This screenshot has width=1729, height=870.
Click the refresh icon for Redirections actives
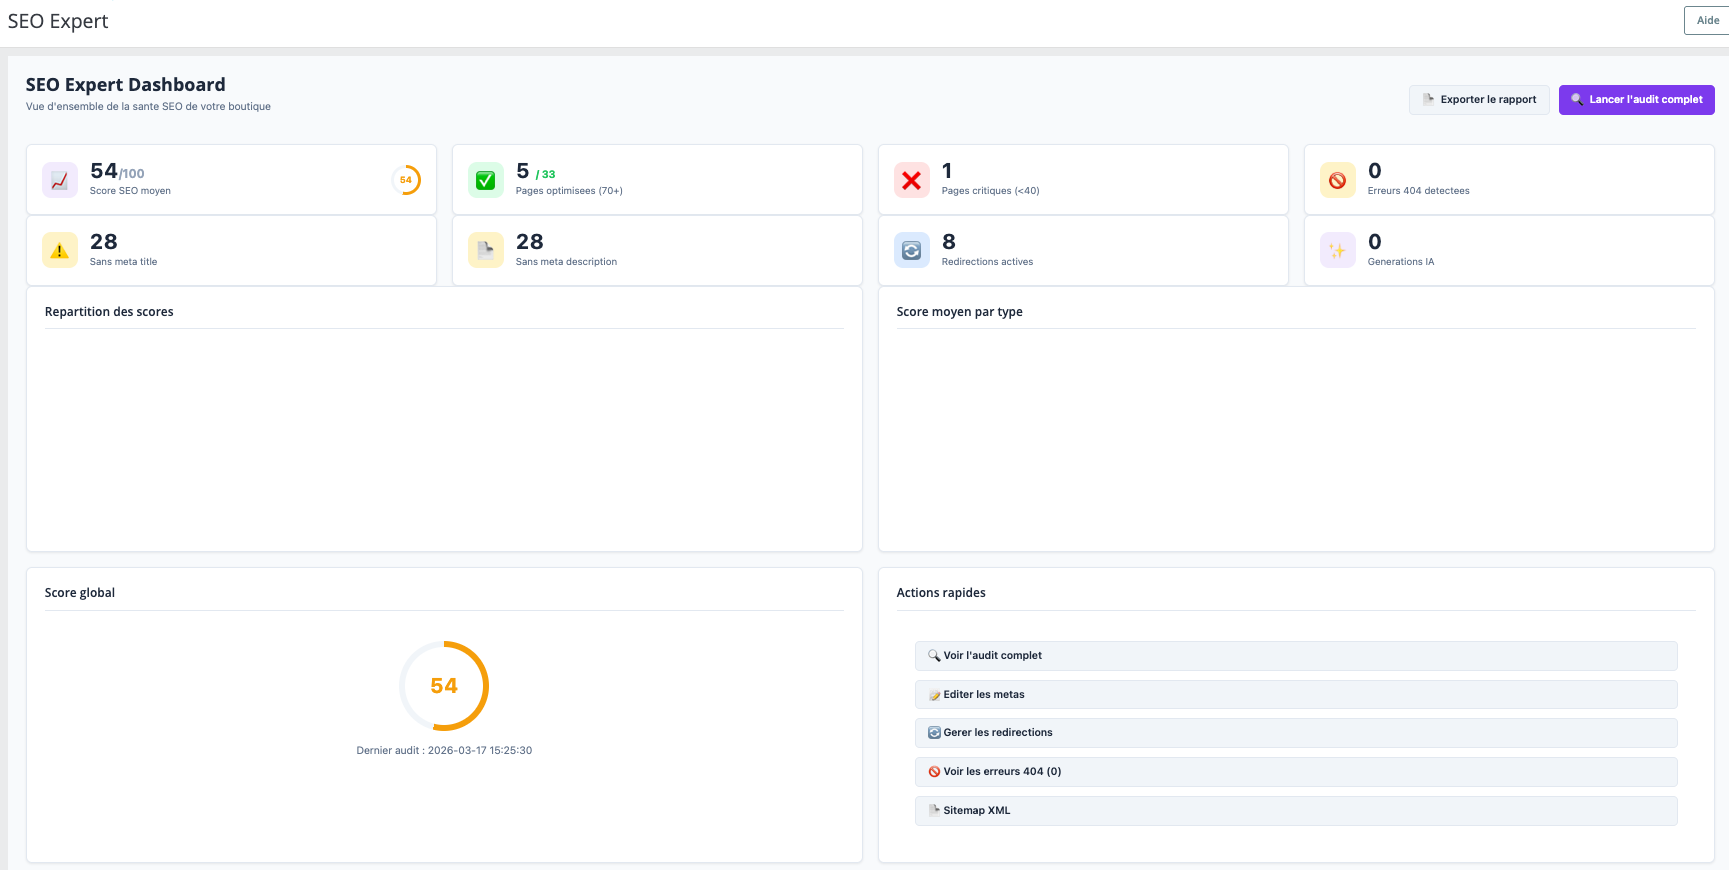912,251
